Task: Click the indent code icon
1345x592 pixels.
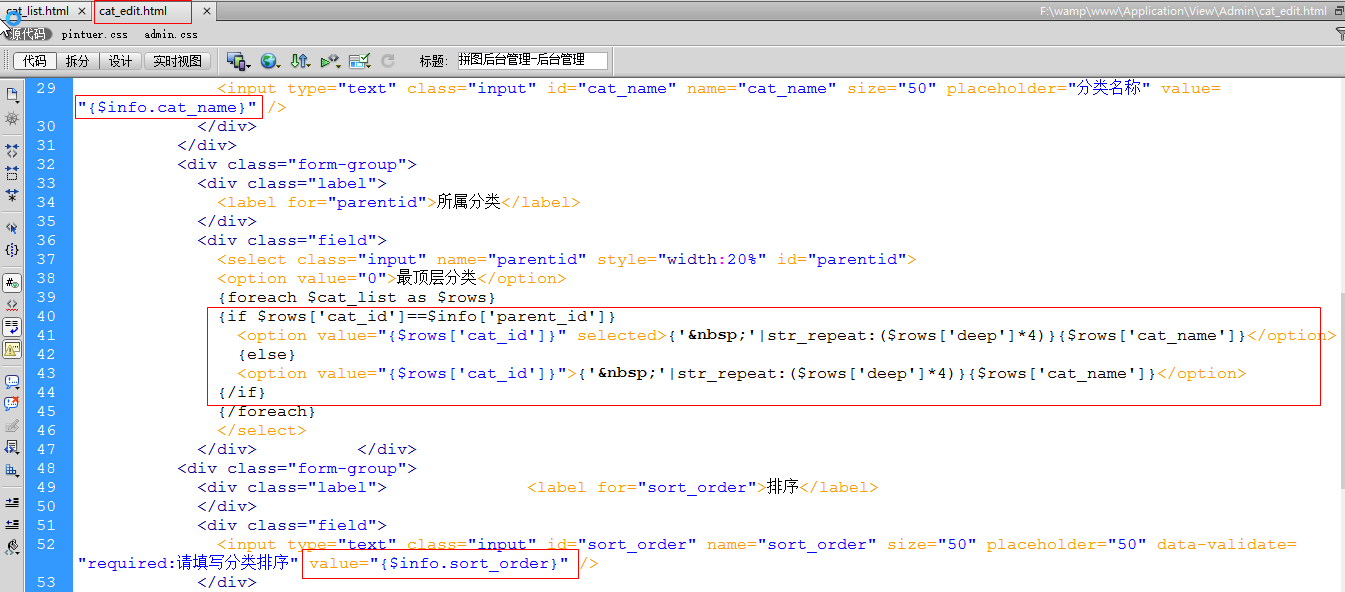Action: [x=12, y=502]
